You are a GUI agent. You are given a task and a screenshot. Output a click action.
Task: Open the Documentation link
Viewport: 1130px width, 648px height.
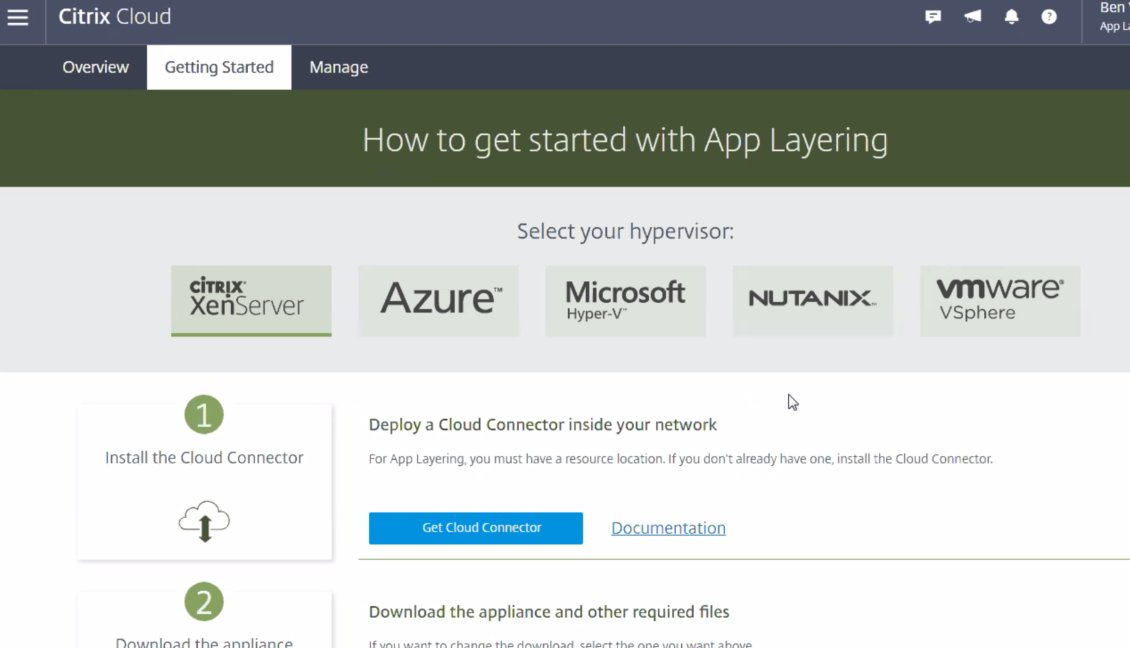tap(668, 528)
